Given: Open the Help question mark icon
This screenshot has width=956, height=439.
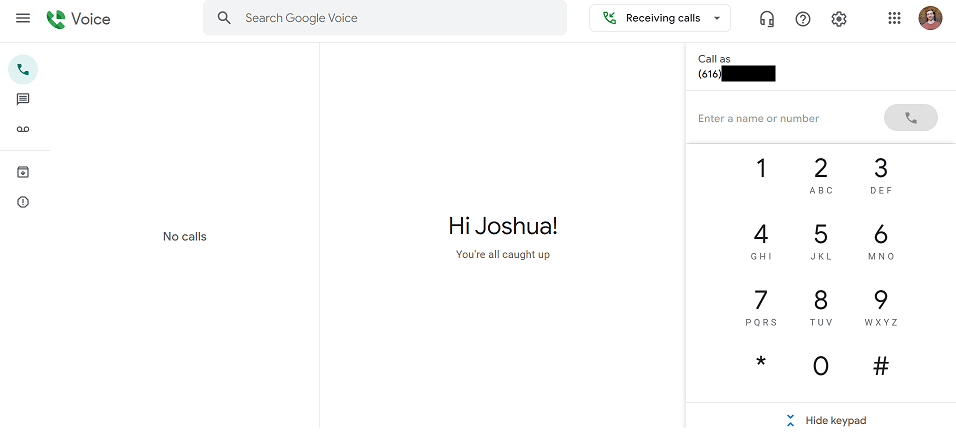Looking at the screenshot, I should click(803, 19).
